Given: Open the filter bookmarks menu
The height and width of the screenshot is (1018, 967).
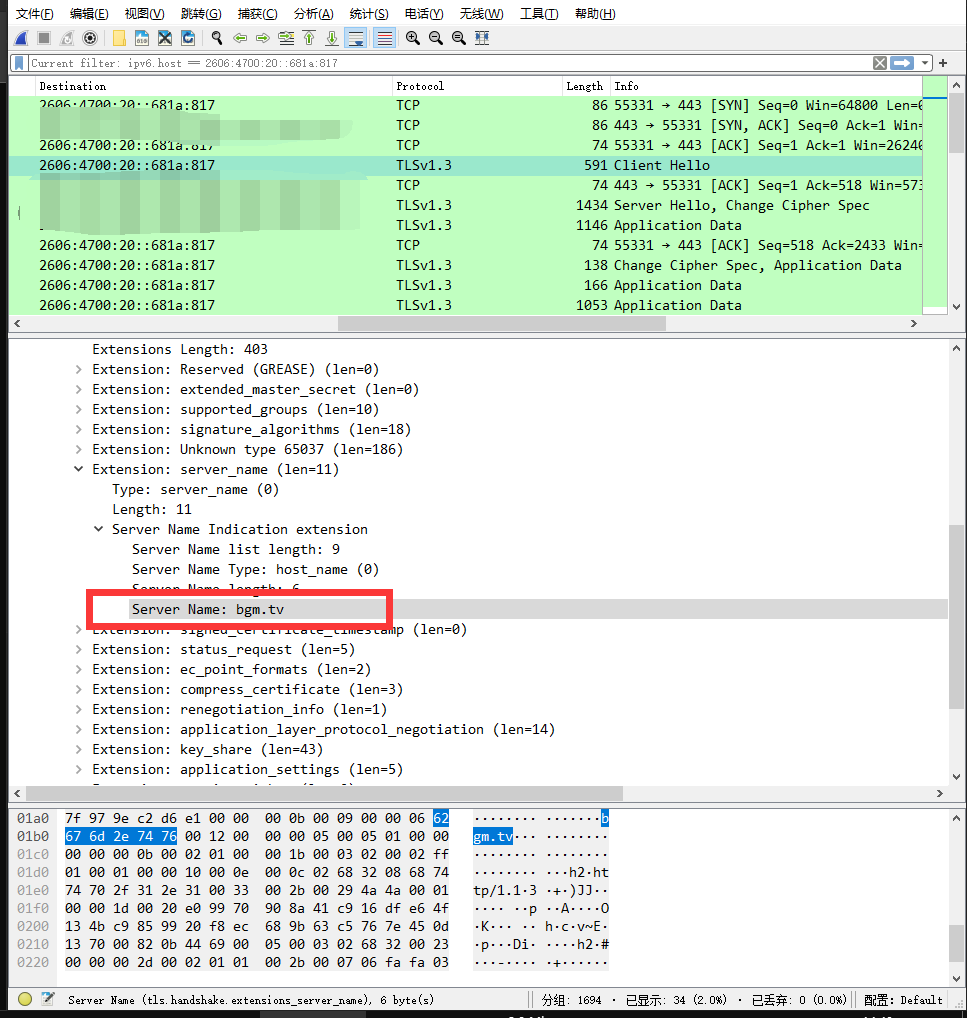Looking at the screenshot, I should click(17, 62).
